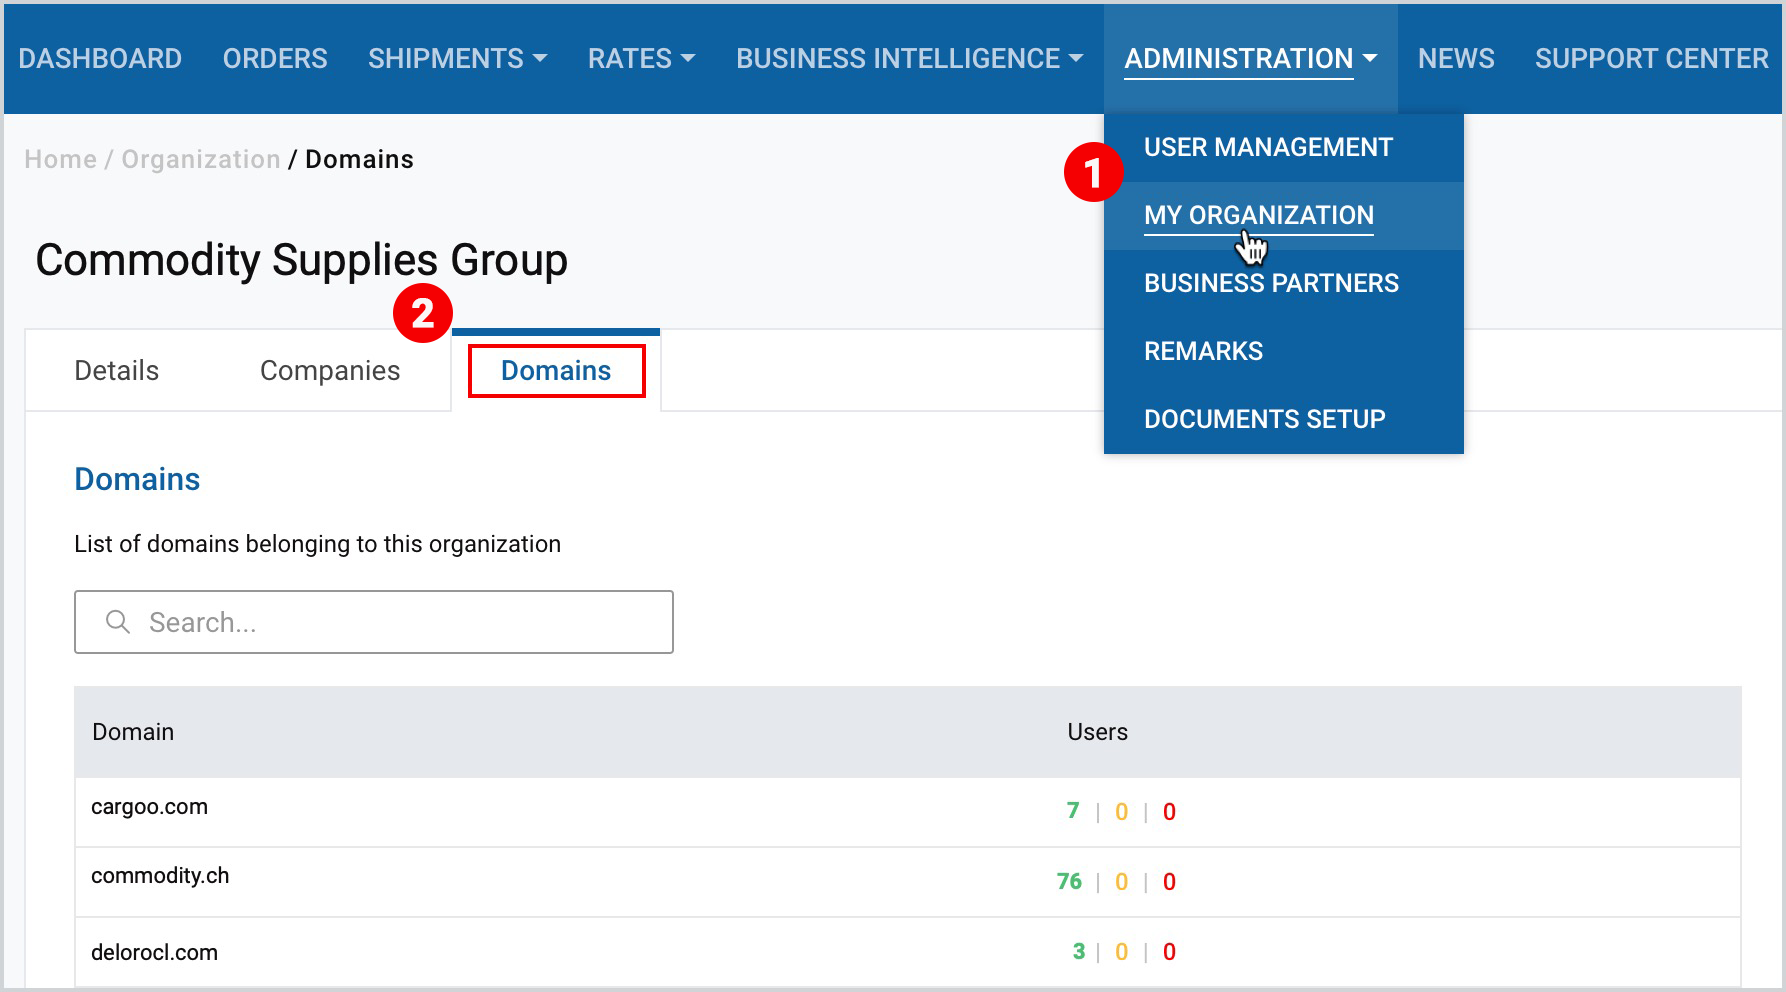Open Business Partners from the menu

(x=1271, y=283)
